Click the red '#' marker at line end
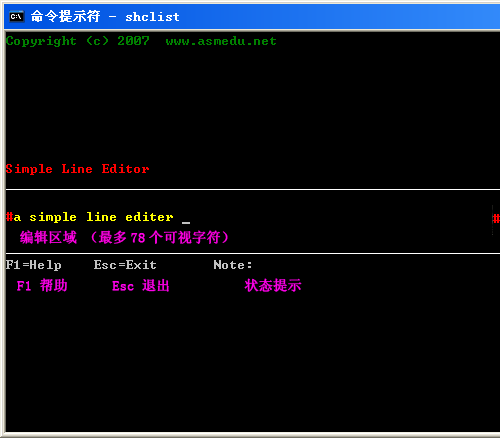The width and height of the screenshot is (500, 438). point(496,219)
